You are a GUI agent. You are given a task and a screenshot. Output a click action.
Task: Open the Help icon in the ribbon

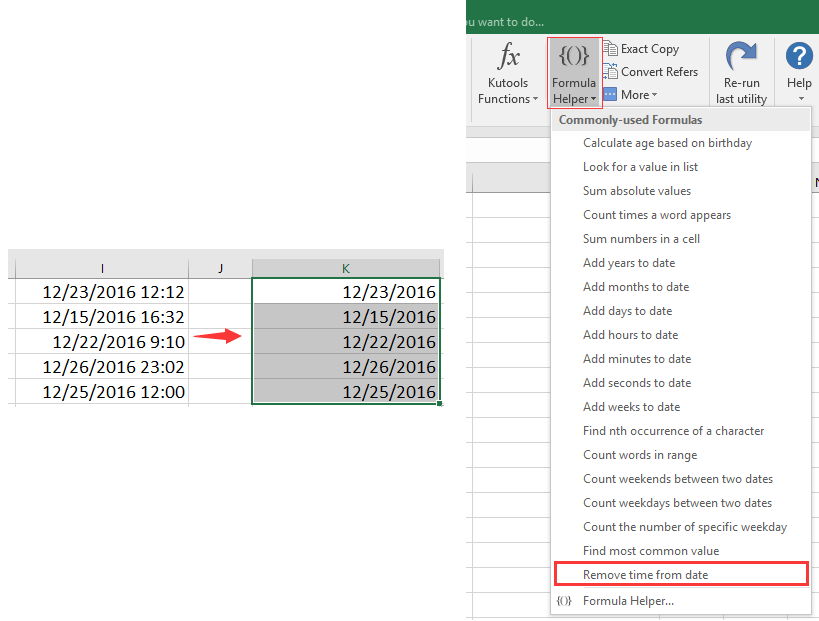798,57
